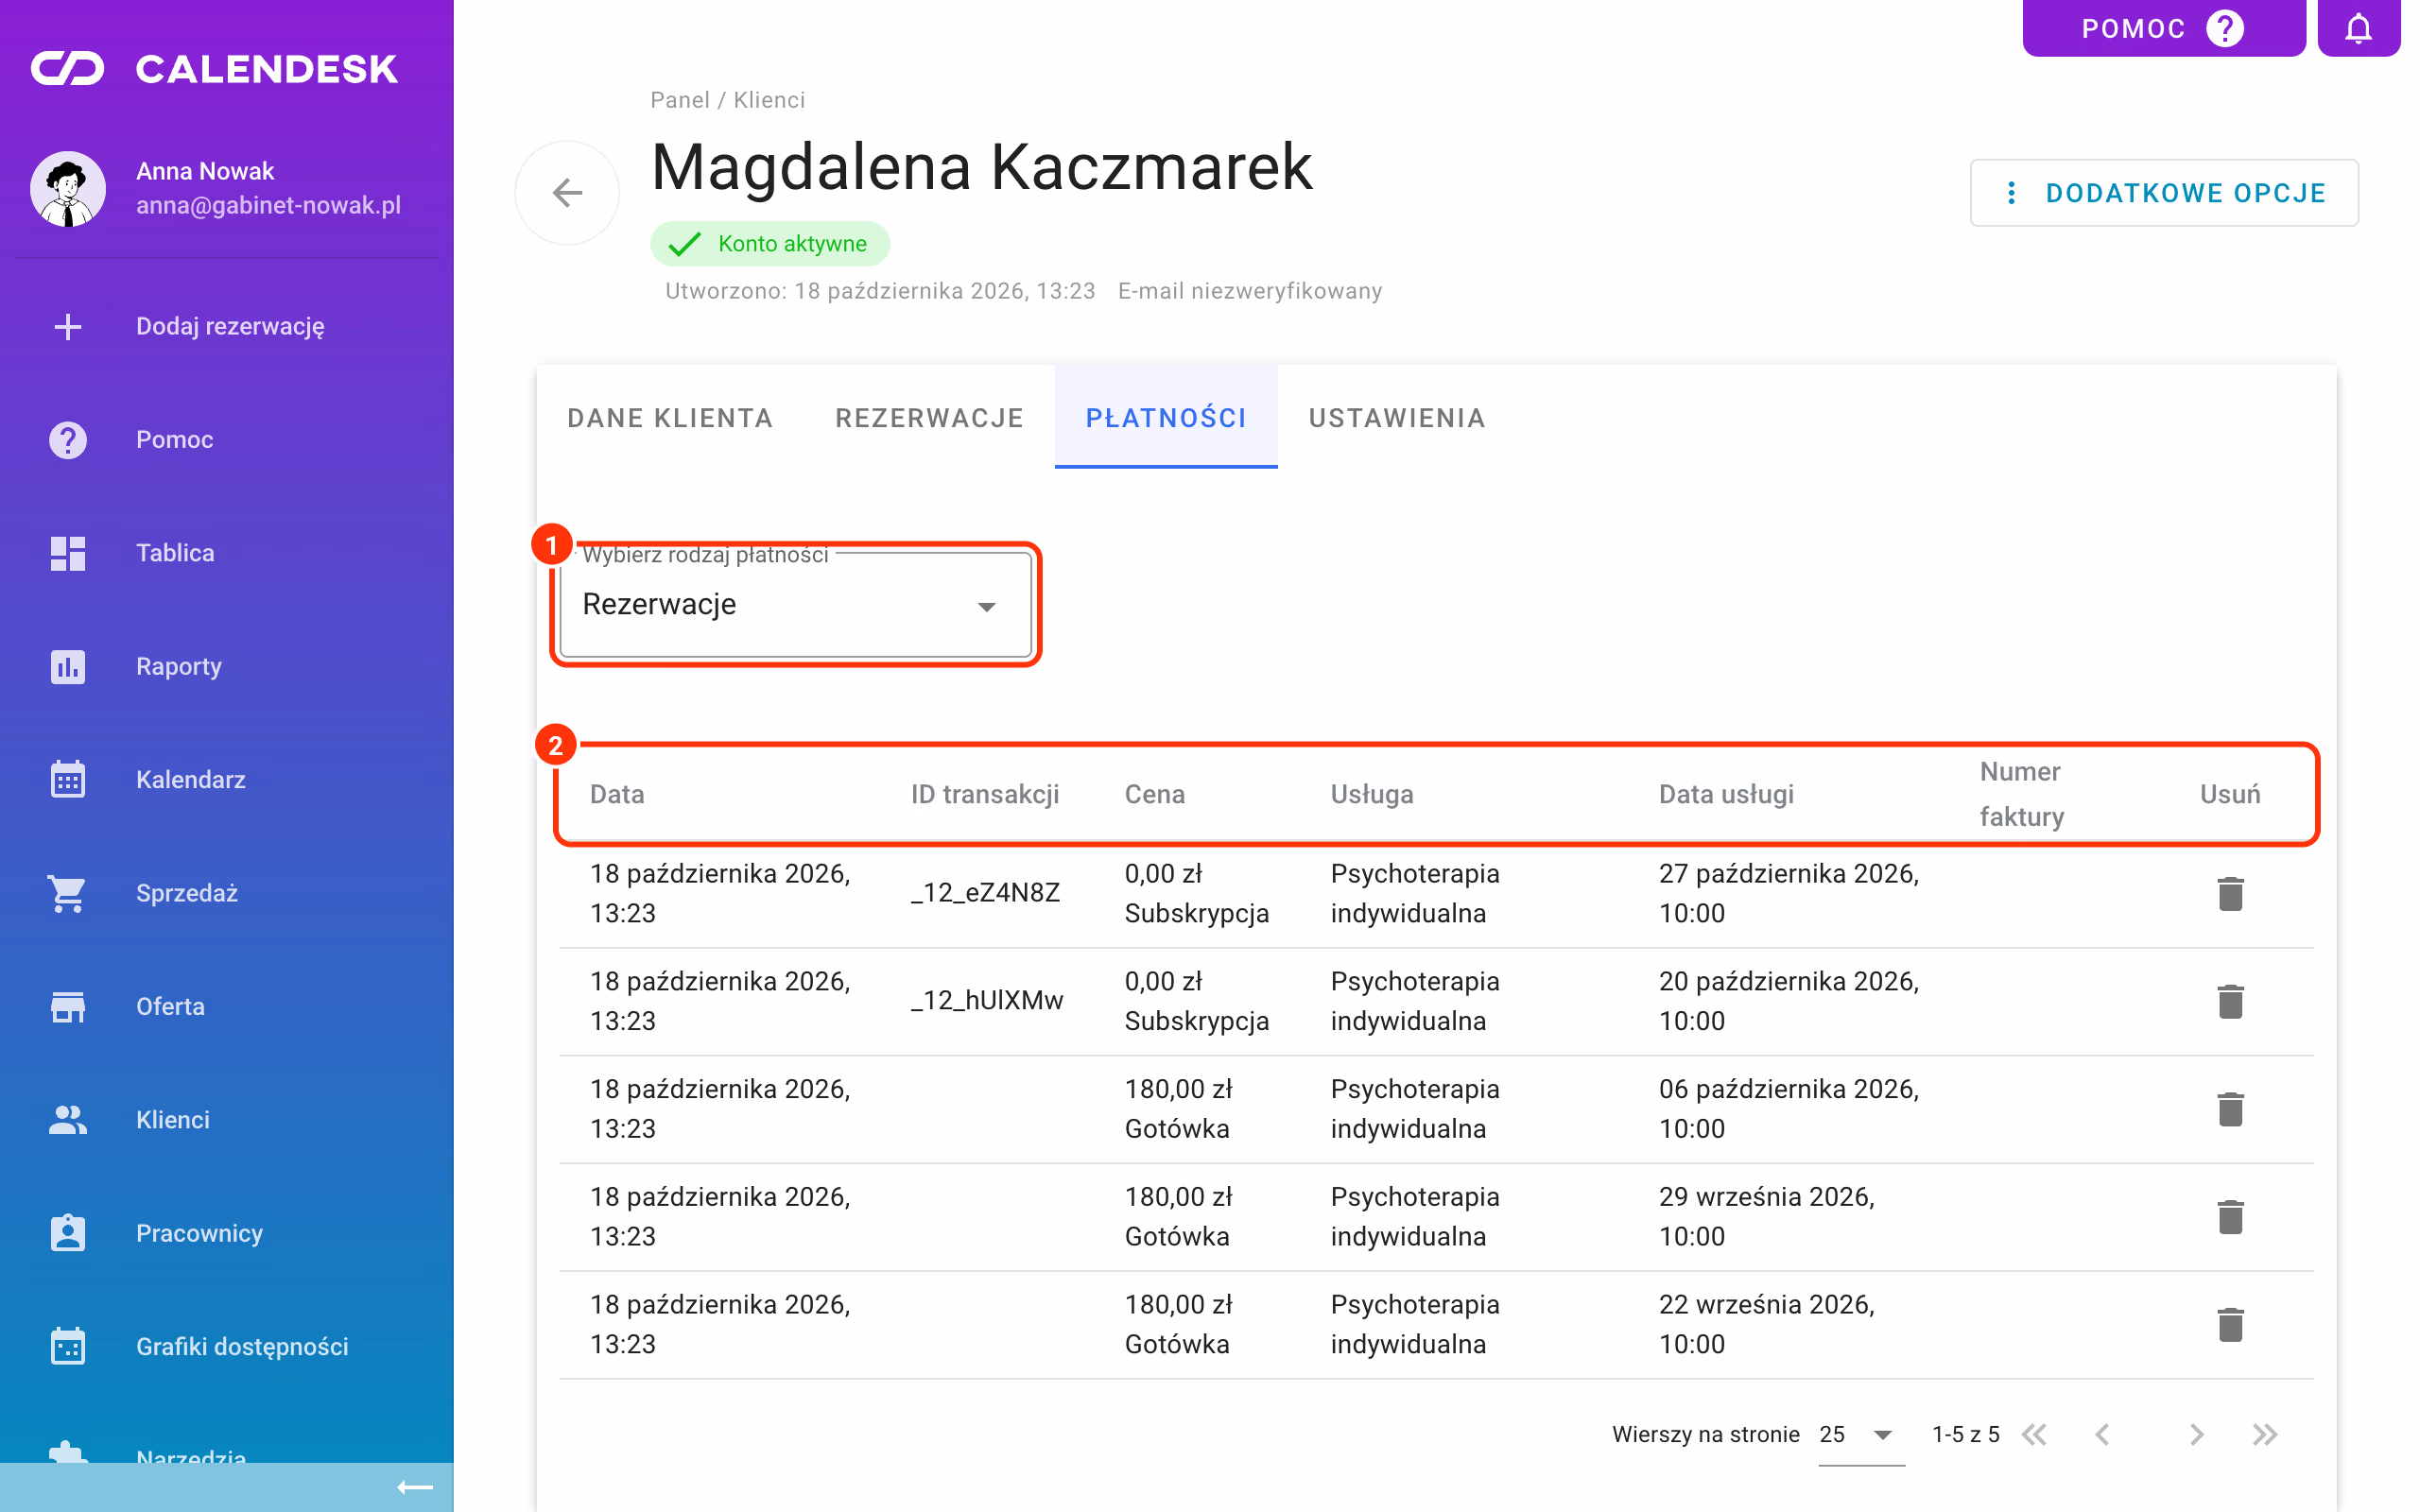The height and width of the screenshot is (1512, 2420).
Task: Click Calendesk logo
Action: click(x=215, y=68)
